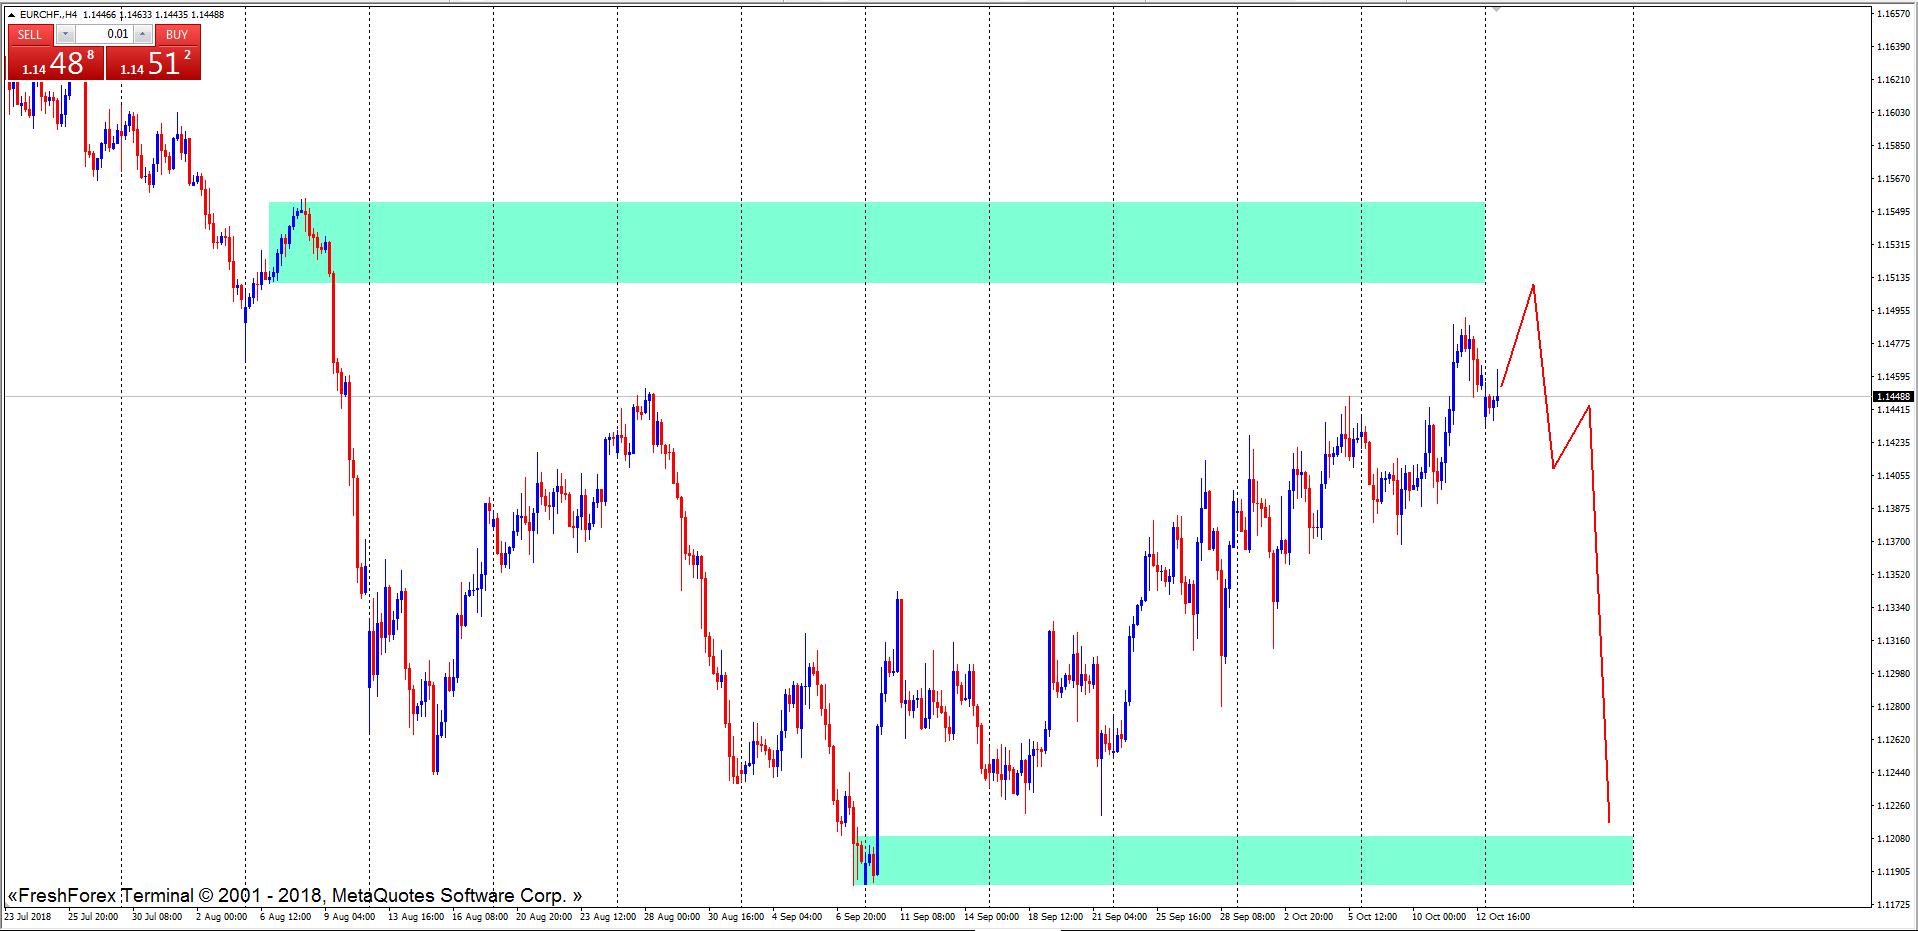Click the 1.12080 price scale label
This screenshot has height=931, width=1918.
coord(1893,839)
